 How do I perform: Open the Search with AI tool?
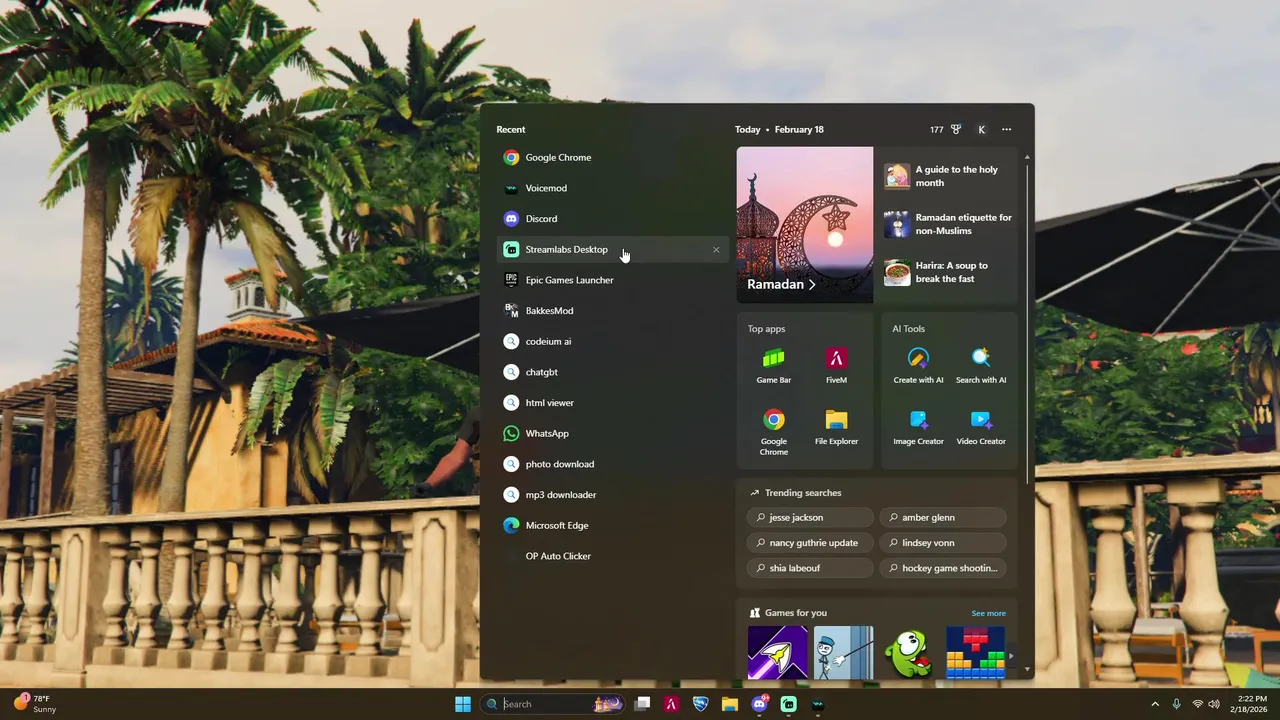[981, 365]
